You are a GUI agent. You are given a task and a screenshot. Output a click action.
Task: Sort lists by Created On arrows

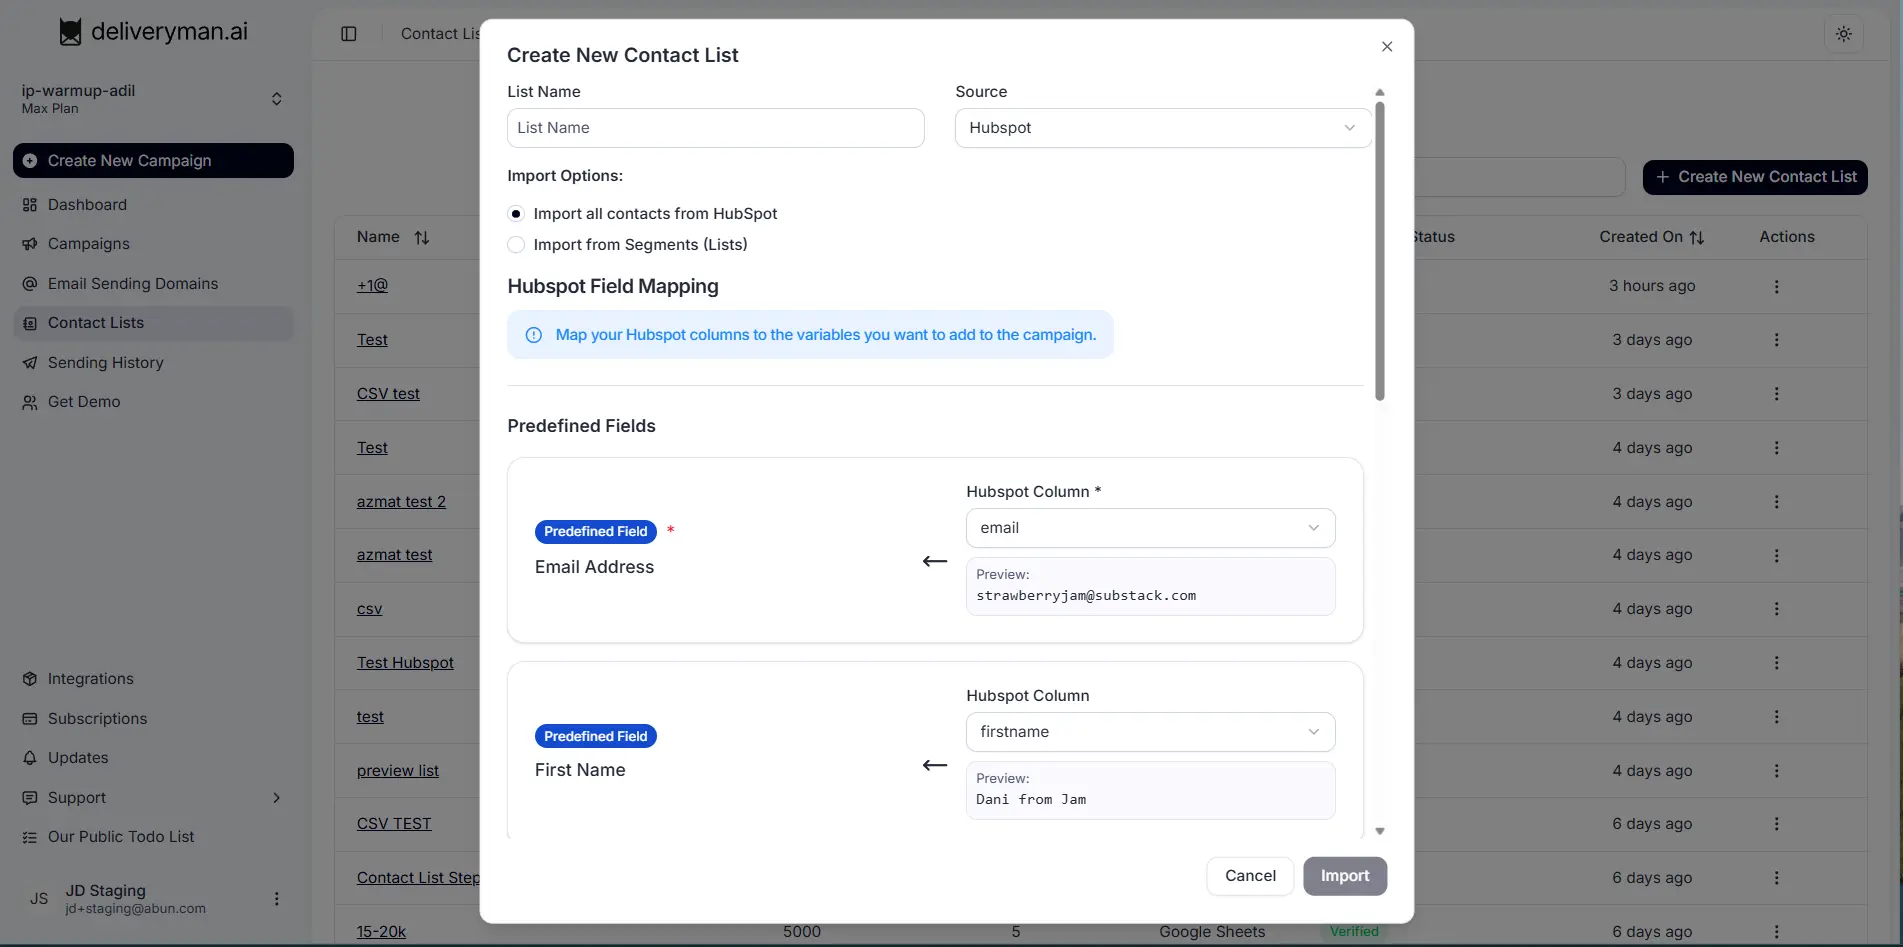pyautogui.click(x=1697, y=238)
